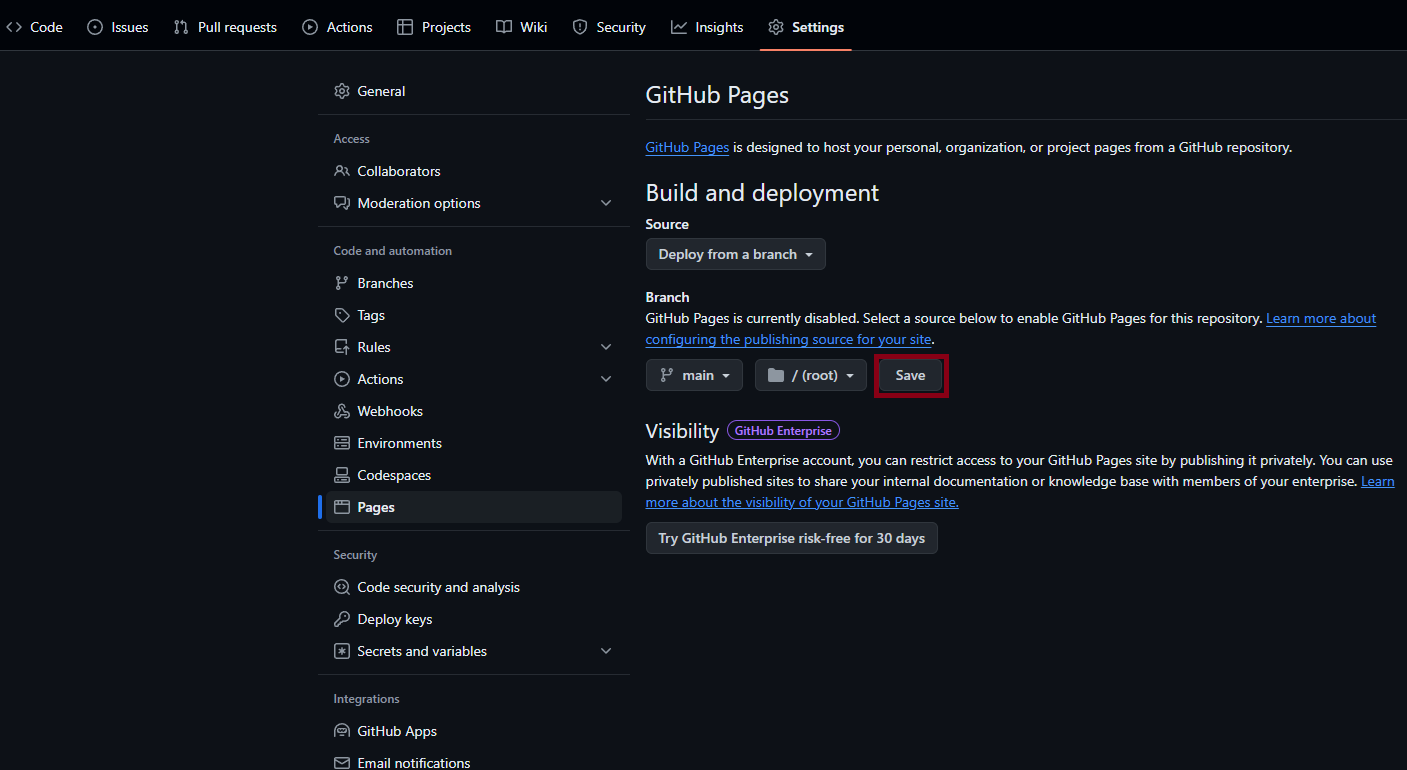Open the Wiki tab
The width and height of the screenshot is (1407, 770).
[522, 27]
